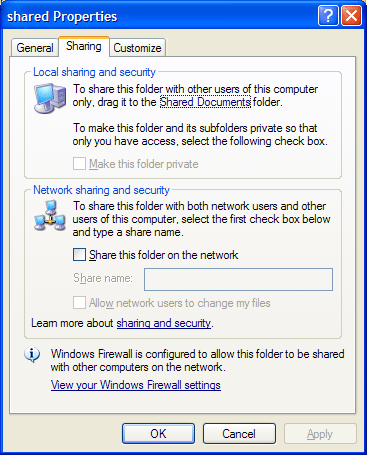Enable Share this folder on the network
Viewport: 367px width, 455px height.
(x=79, y=255)
